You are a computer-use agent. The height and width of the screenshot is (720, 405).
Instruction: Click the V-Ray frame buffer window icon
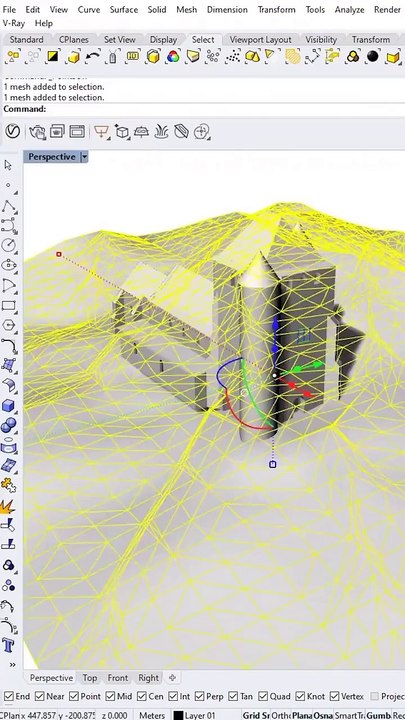pyautogui.click(x=77, y=132)
